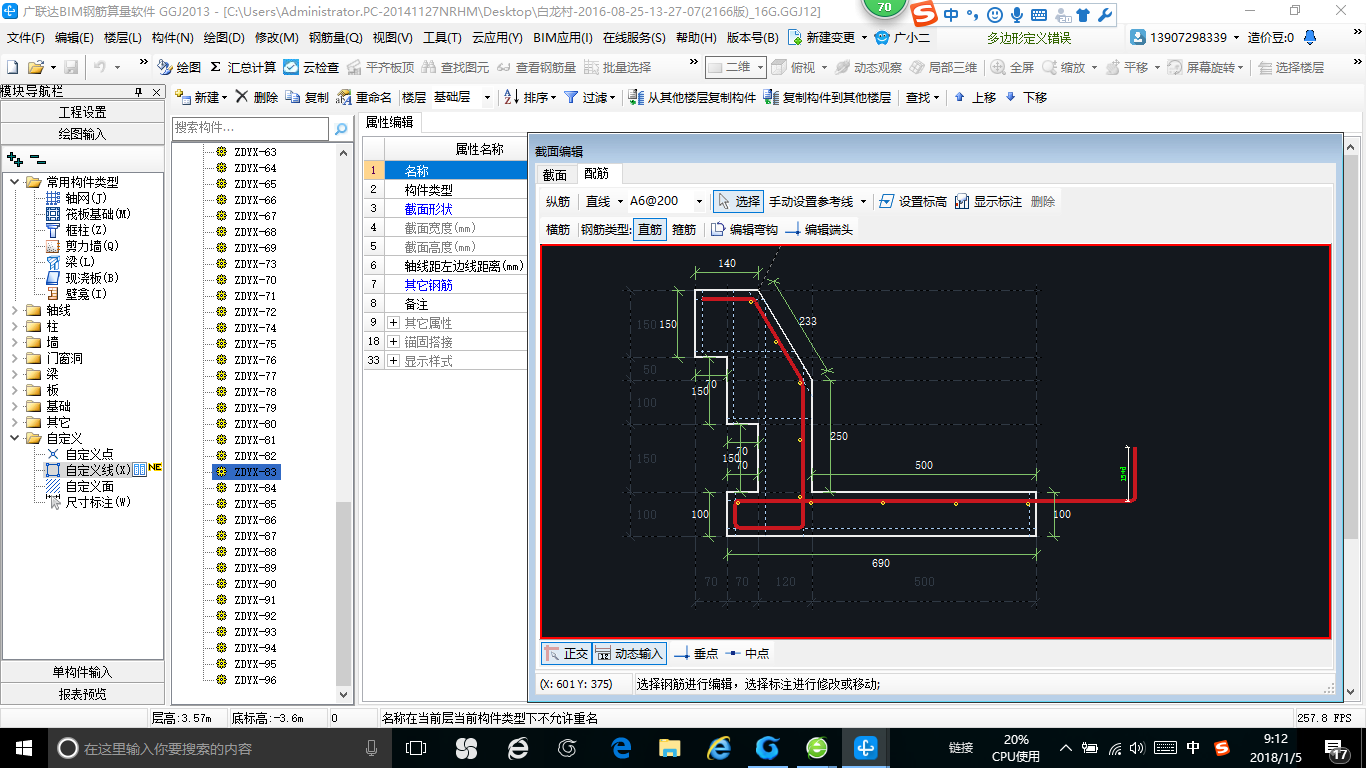Select ZDYX-84 in component list
The height and width of the screenshot is (768, 1366).
pos(255,488)
